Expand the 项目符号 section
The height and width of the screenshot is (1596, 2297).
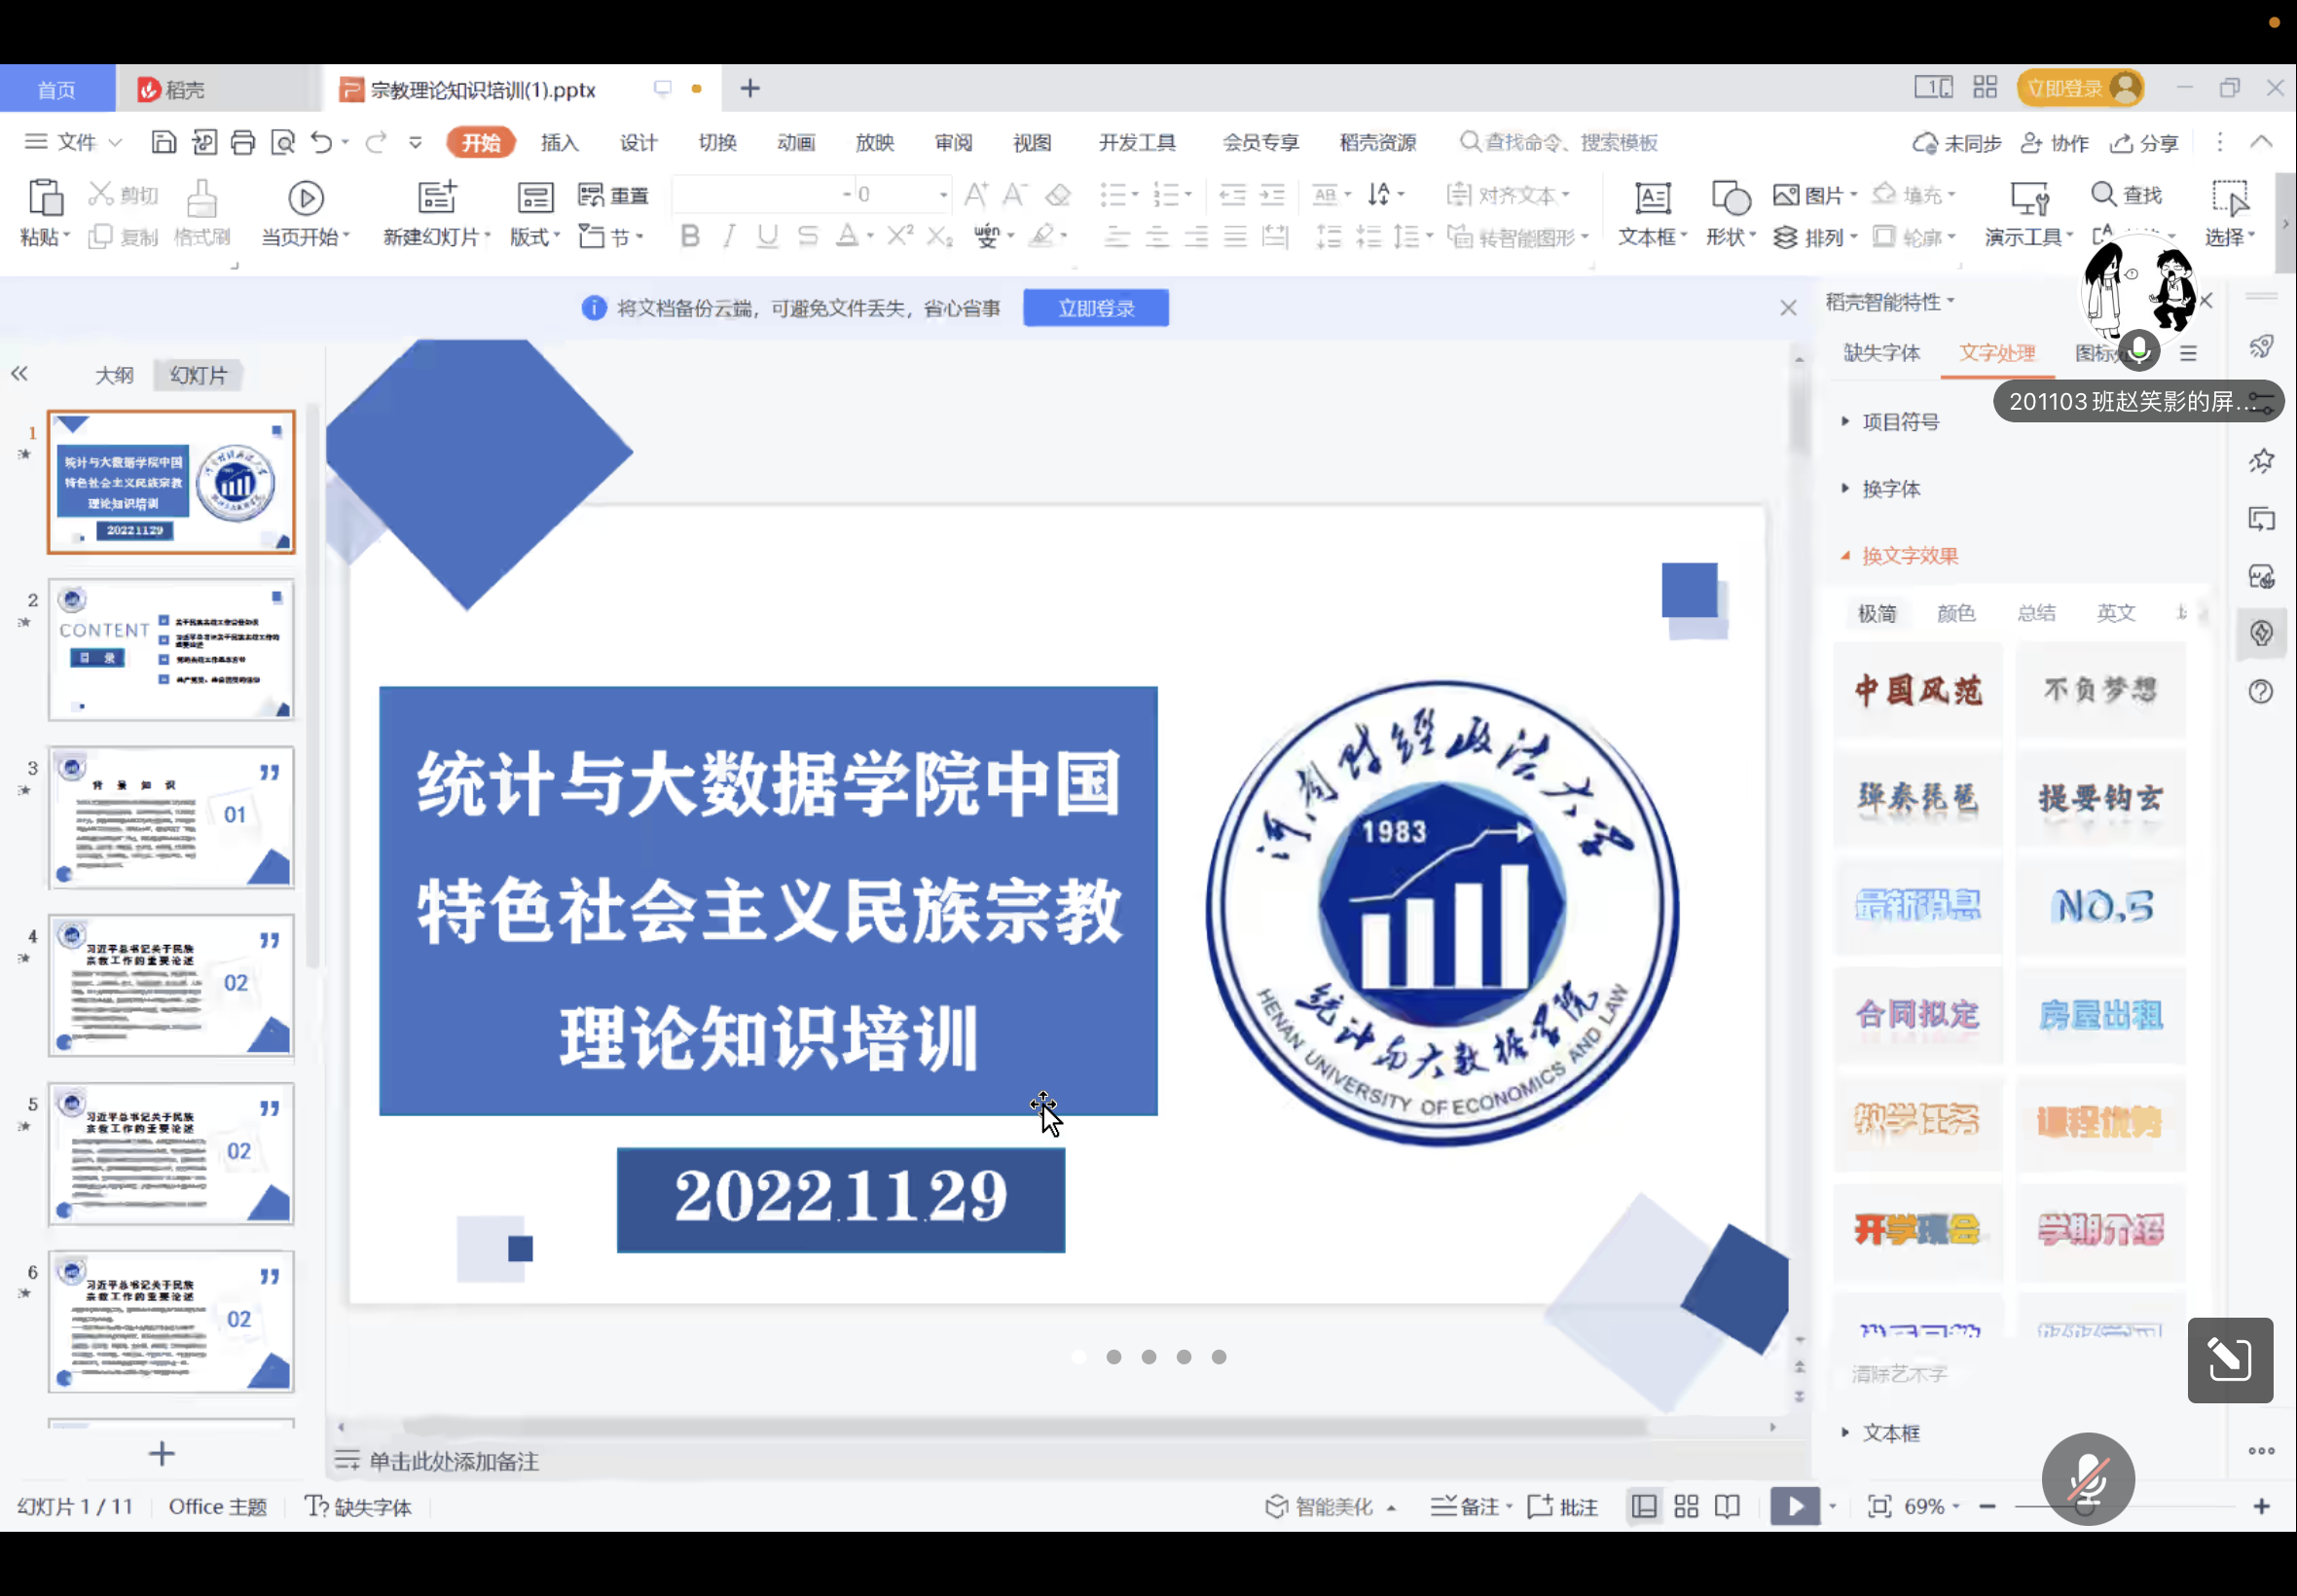point(1900,422)
